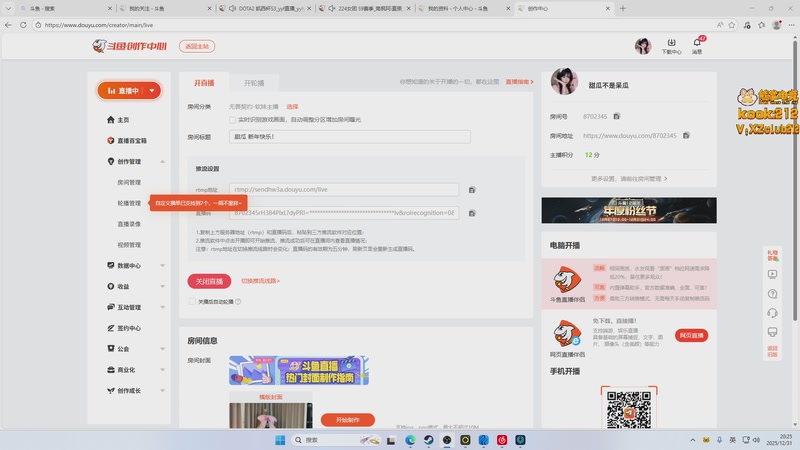
Task: Click 选择 to choose room category
Action: click(x=292, y=107)
